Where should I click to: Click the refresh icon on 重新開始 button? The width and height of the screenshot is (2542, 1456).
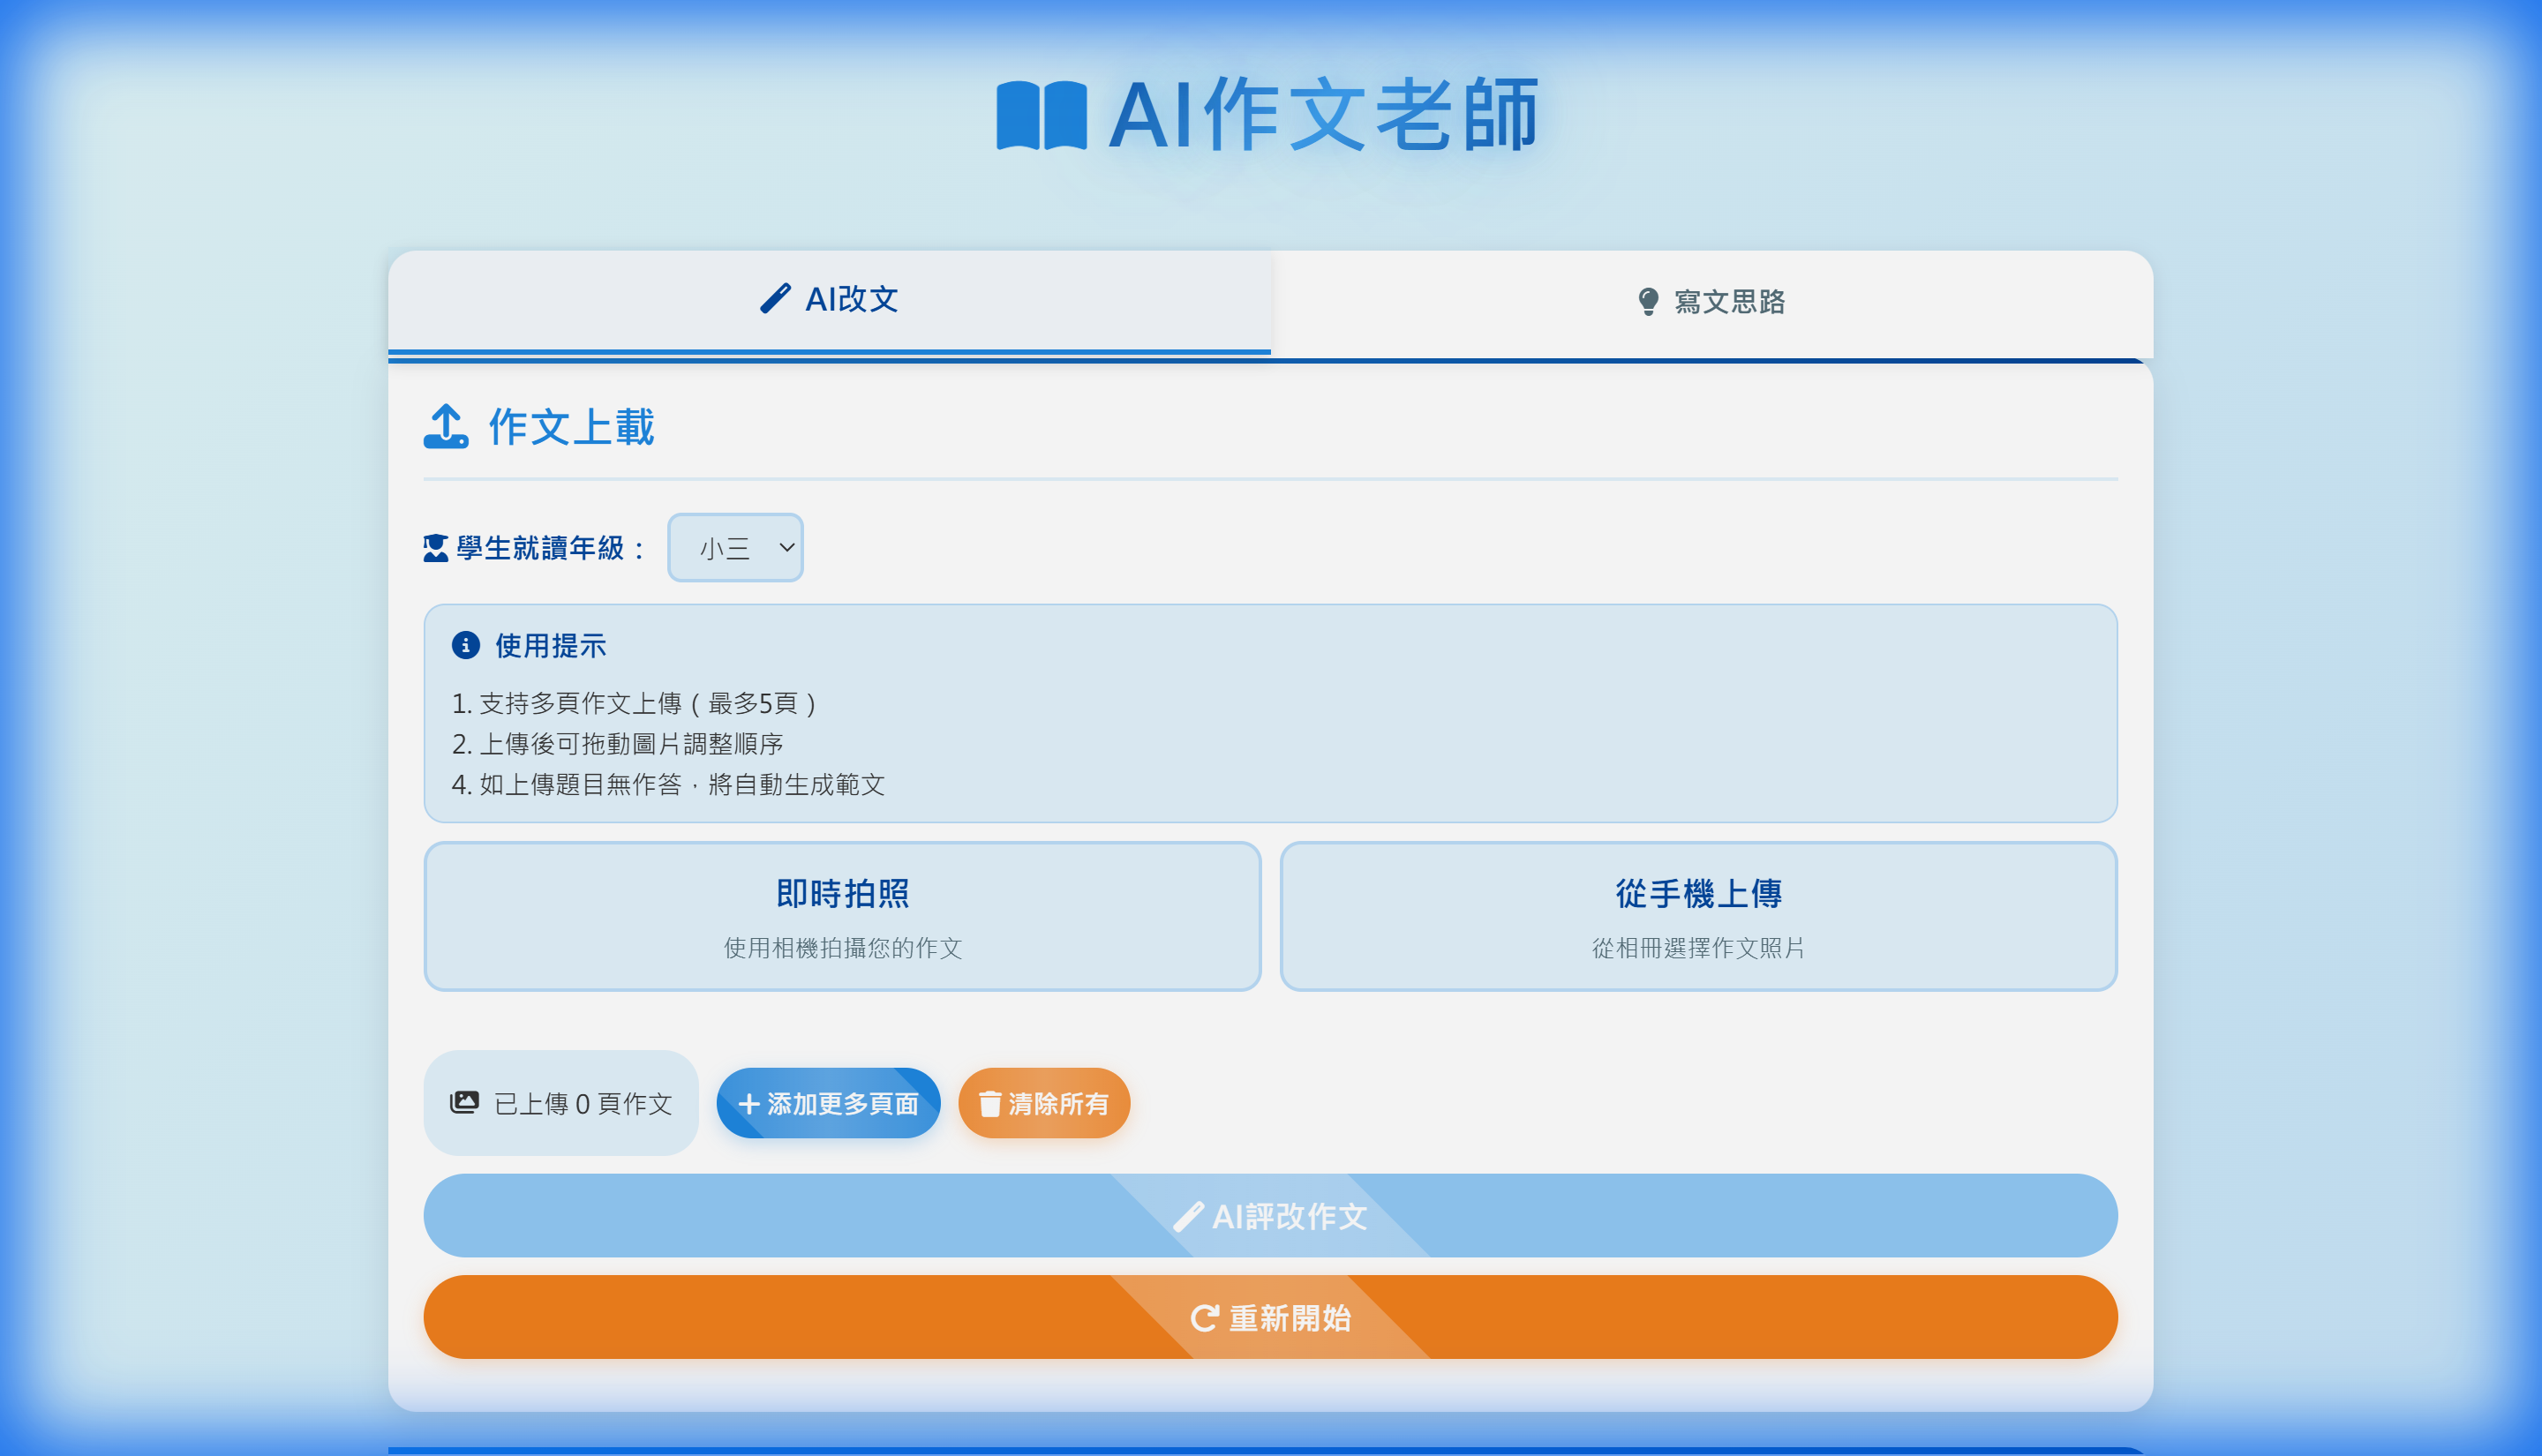click(x=1205, y=1318)
